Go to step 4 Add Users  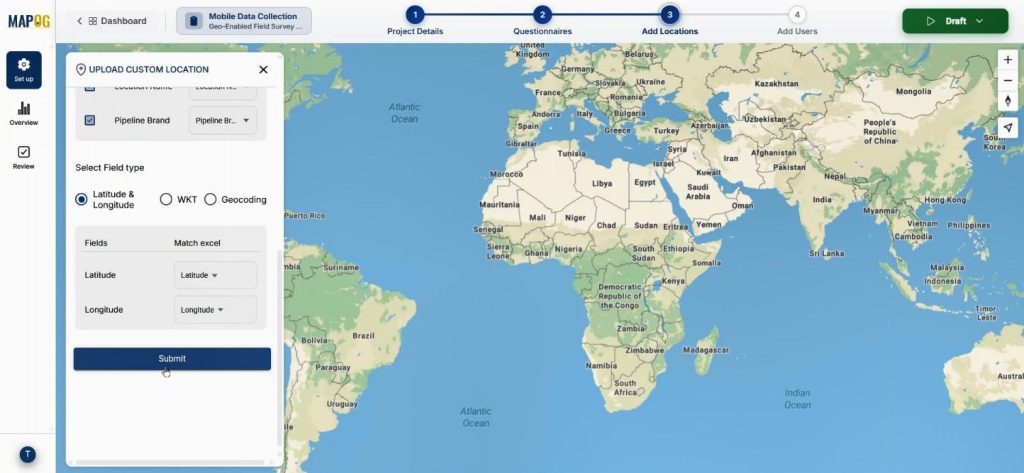[797, 21]
